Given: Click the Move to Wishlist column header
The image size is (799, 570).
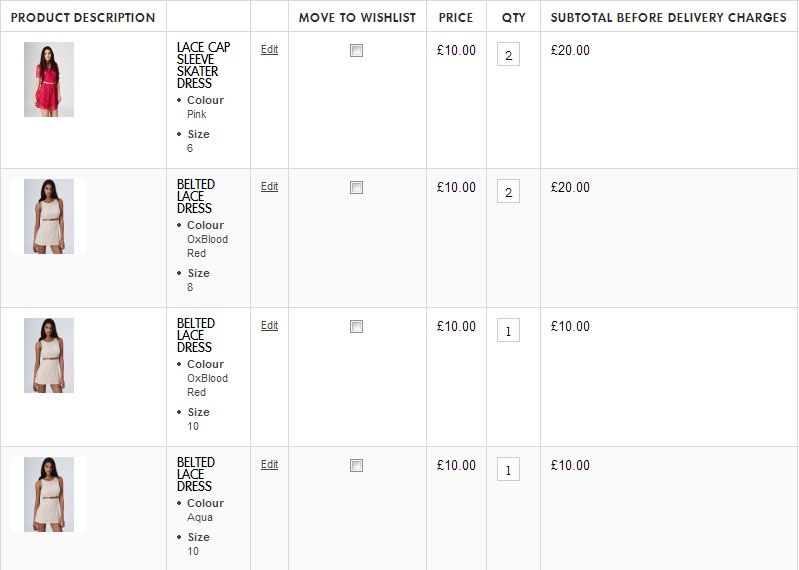Looking at the screenshot, I should click(357, 18).
